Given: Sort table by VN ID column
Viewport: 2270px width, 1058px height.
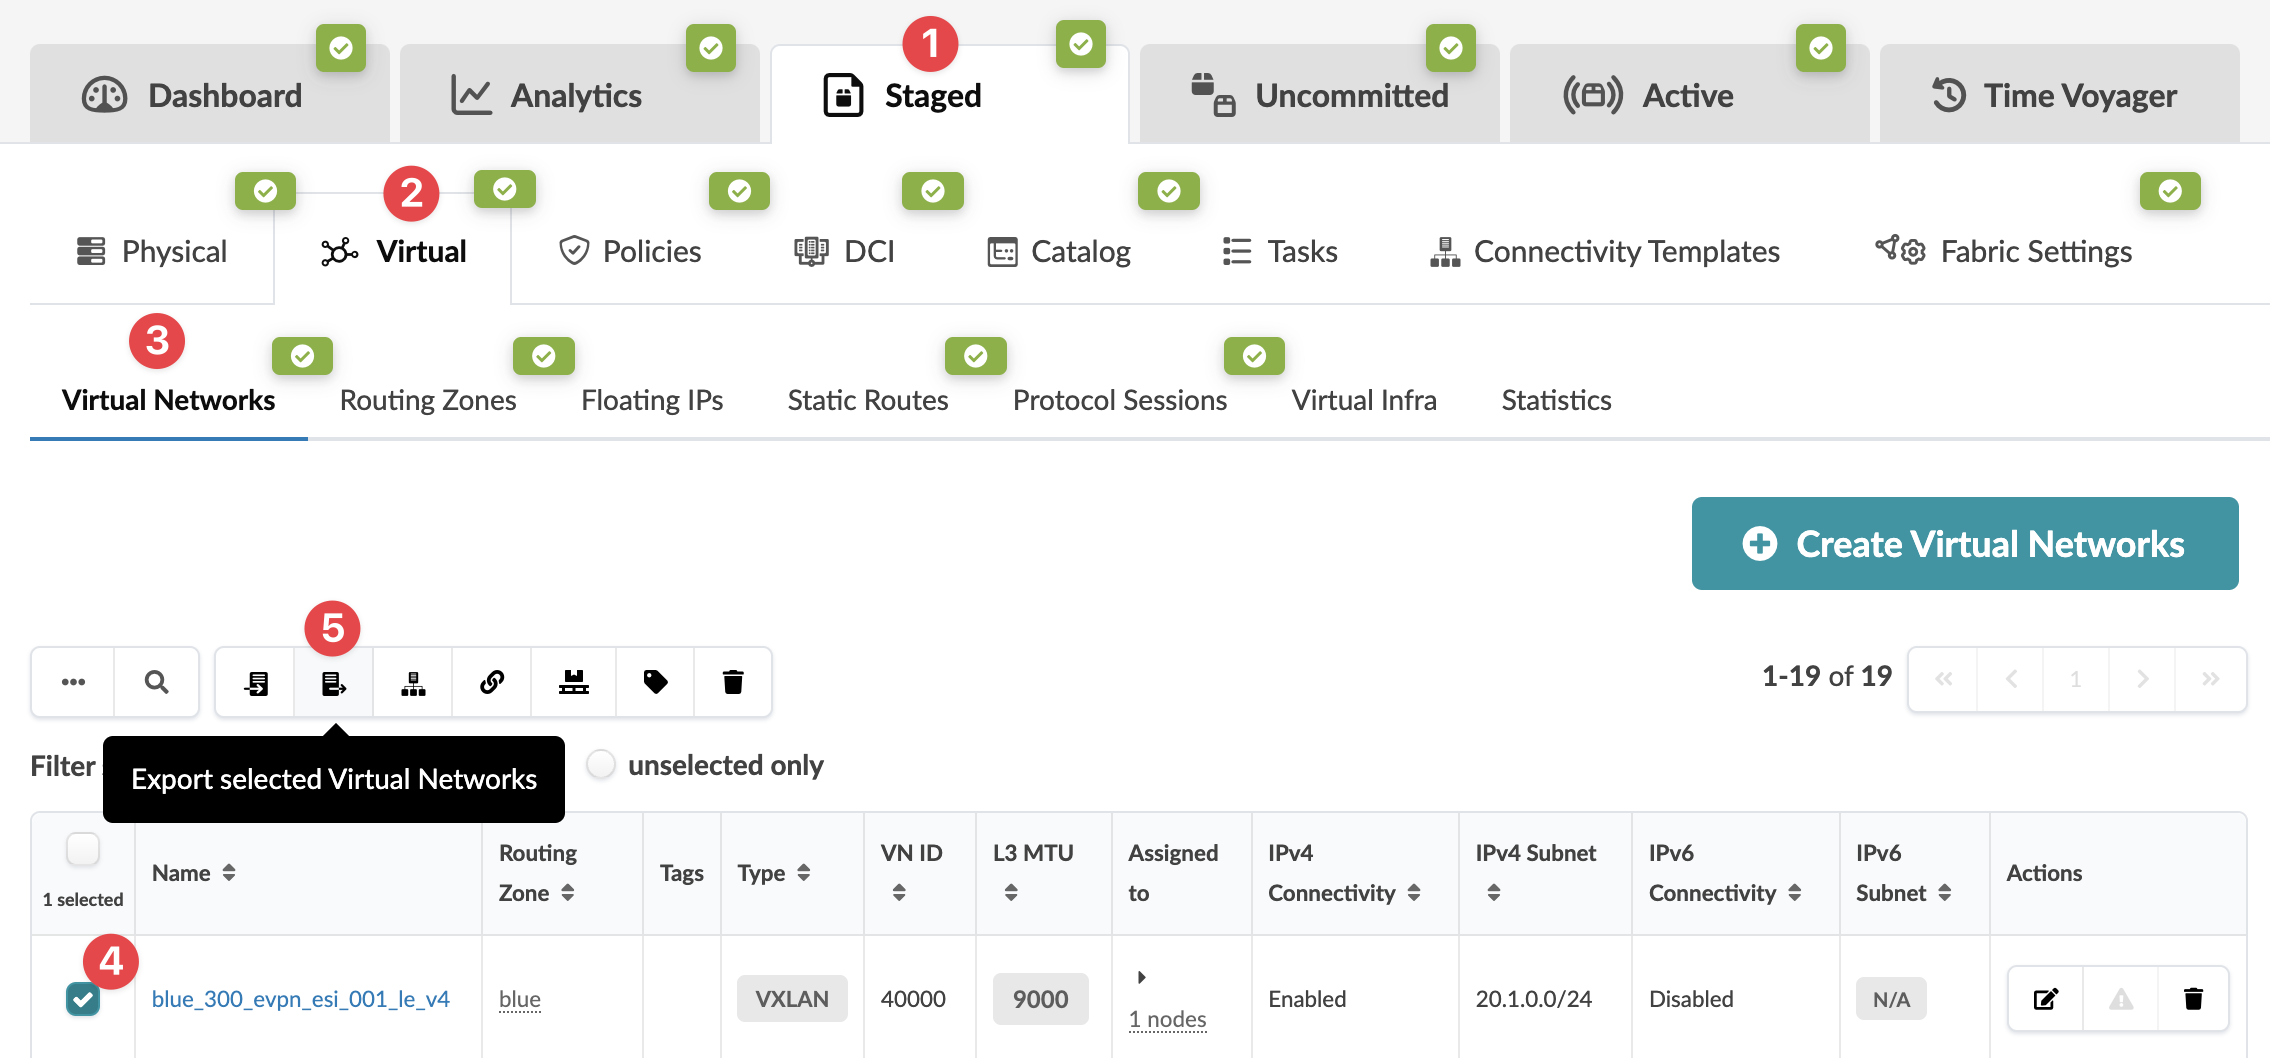Looking at the screenshot, I should point(899,892).
